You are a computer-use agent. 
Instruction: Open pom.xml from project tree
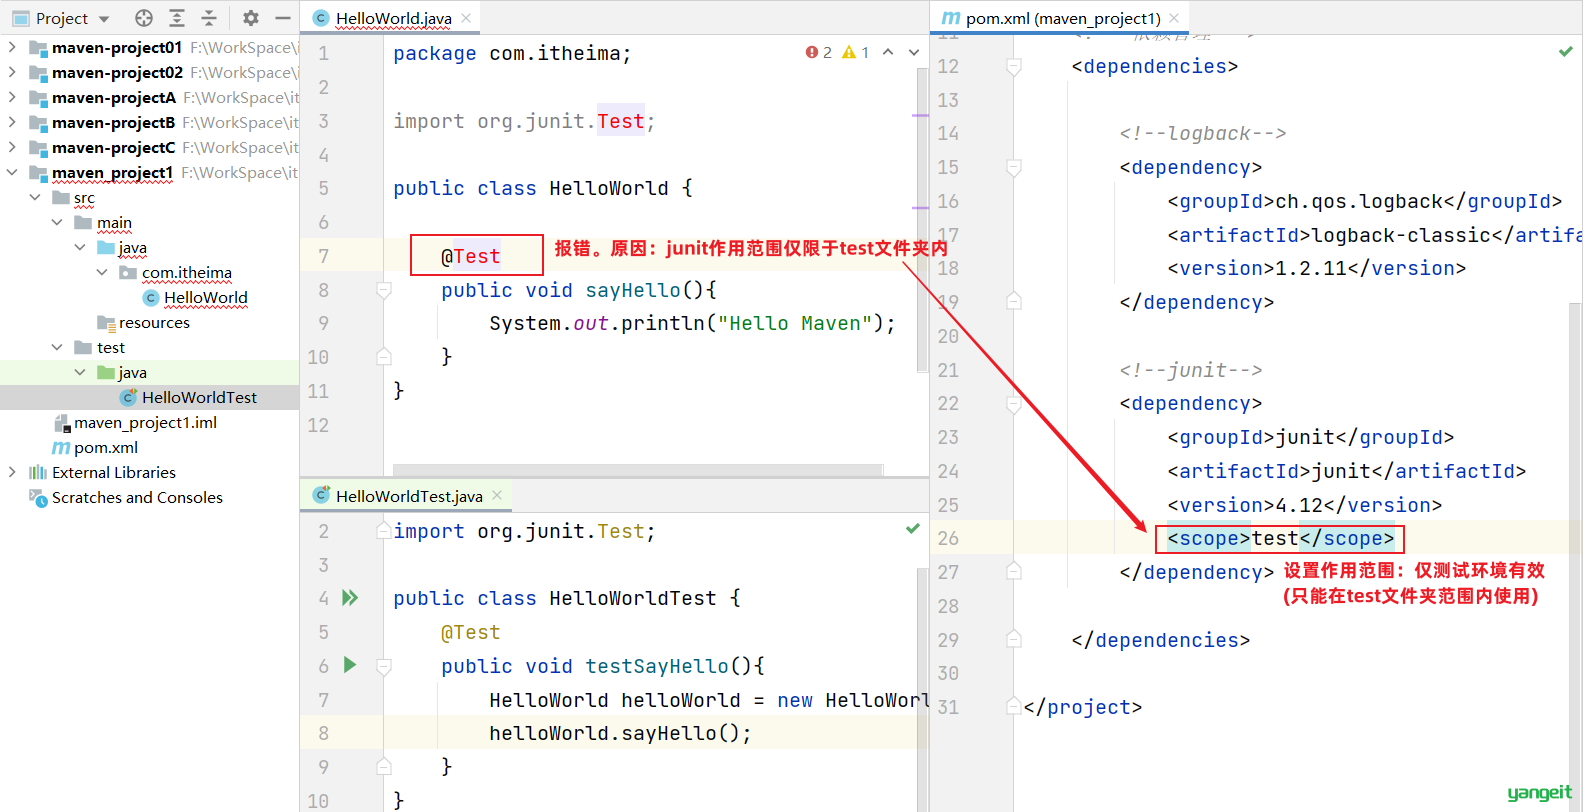[x=105, y=447]
